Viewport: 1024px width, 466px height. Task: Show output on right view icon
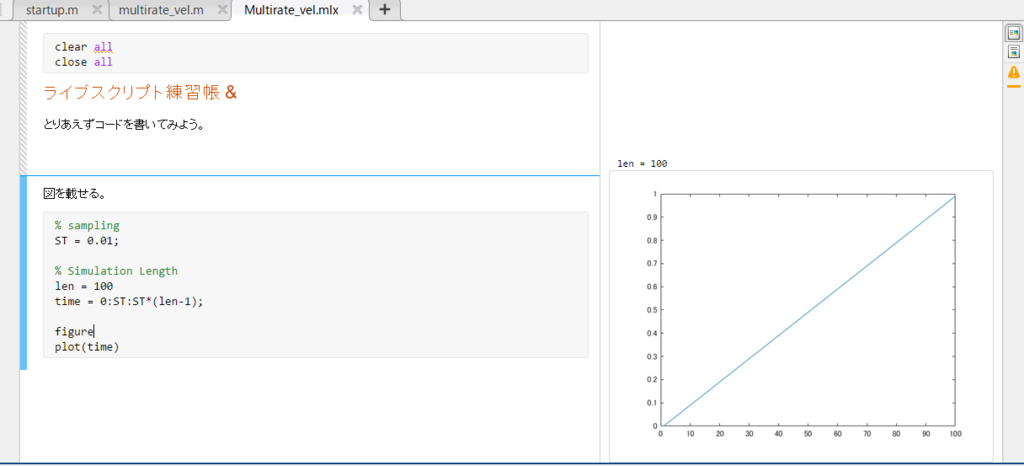(1014, 33)
